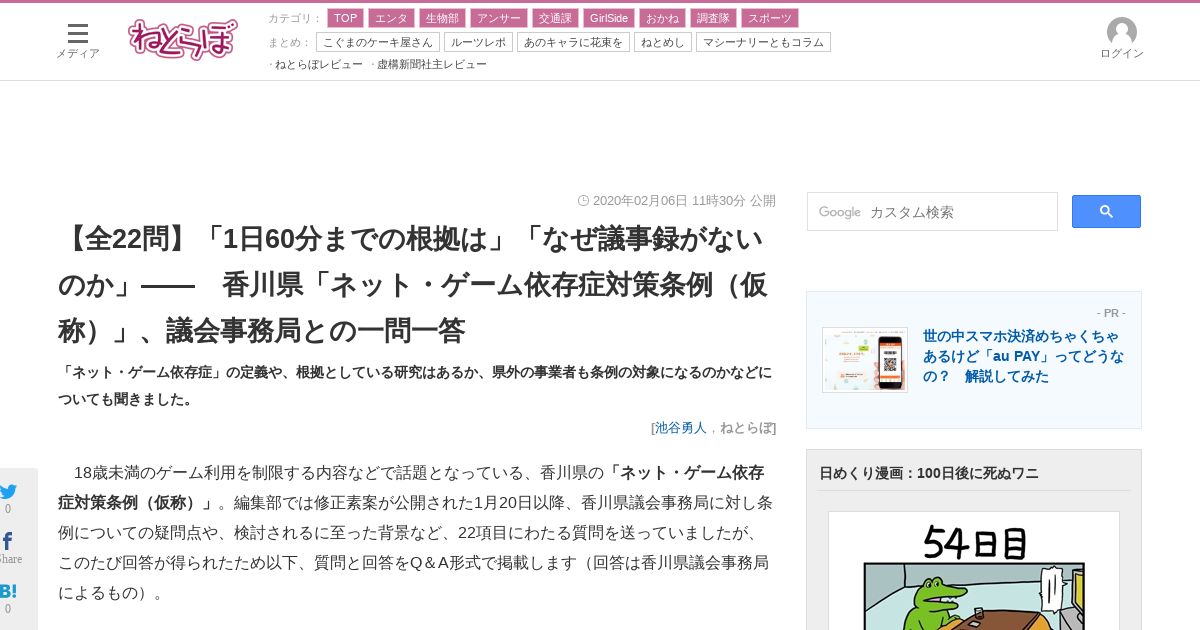
Task: Open あのキャラに花束を summary link
Action: point(573,42)
